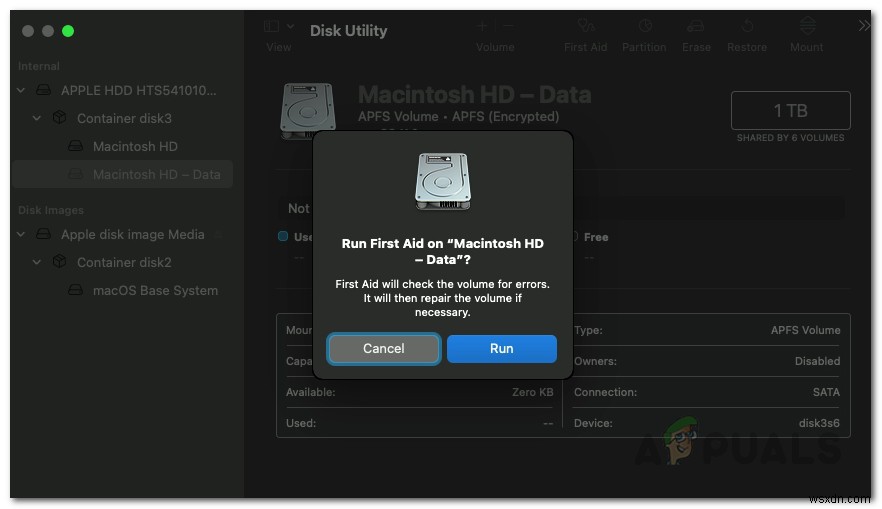Image resolution: width=882 pixels, height=509 pixels.
Task: Click the First Aid stethoscope icon
Action: click(586, 26)
